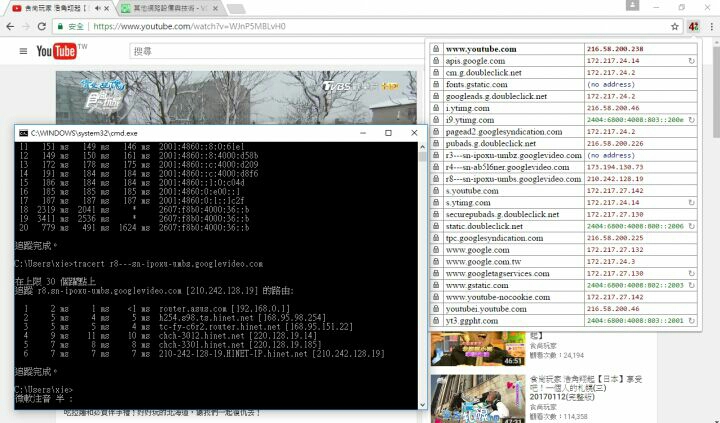Go back with the browser back arrow
This screenshot has width=720, height=423.
pyautogui.click(x=10, y=27)
